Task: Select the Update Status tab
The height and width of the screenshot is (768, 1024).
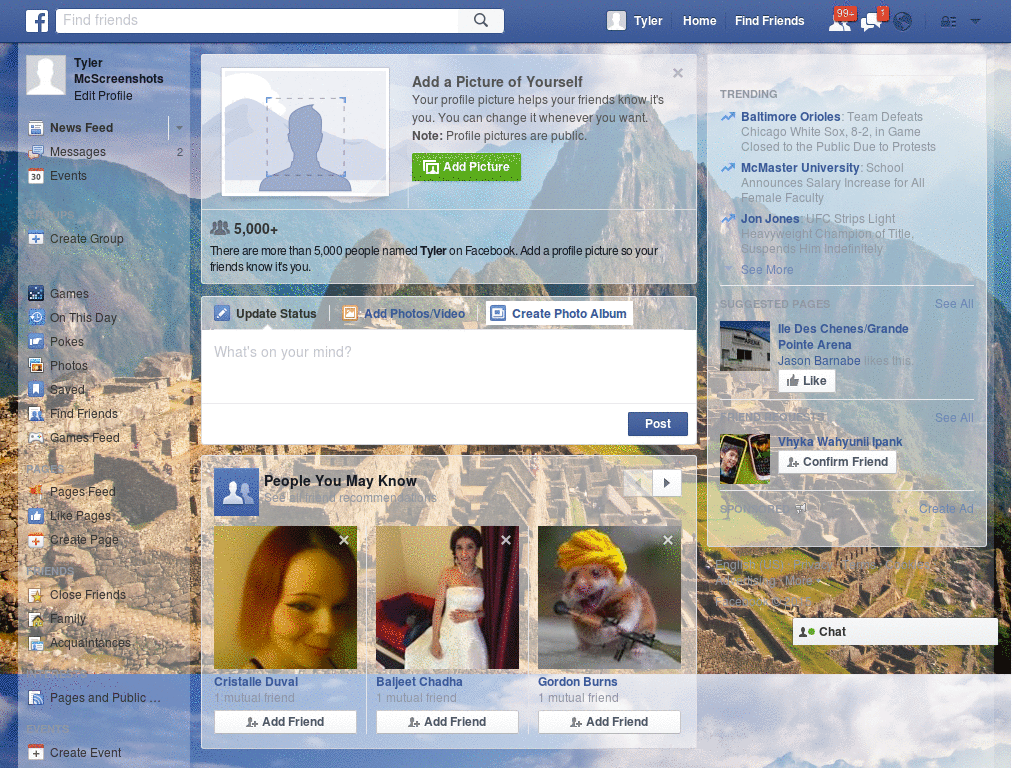Action: point(266,314)
